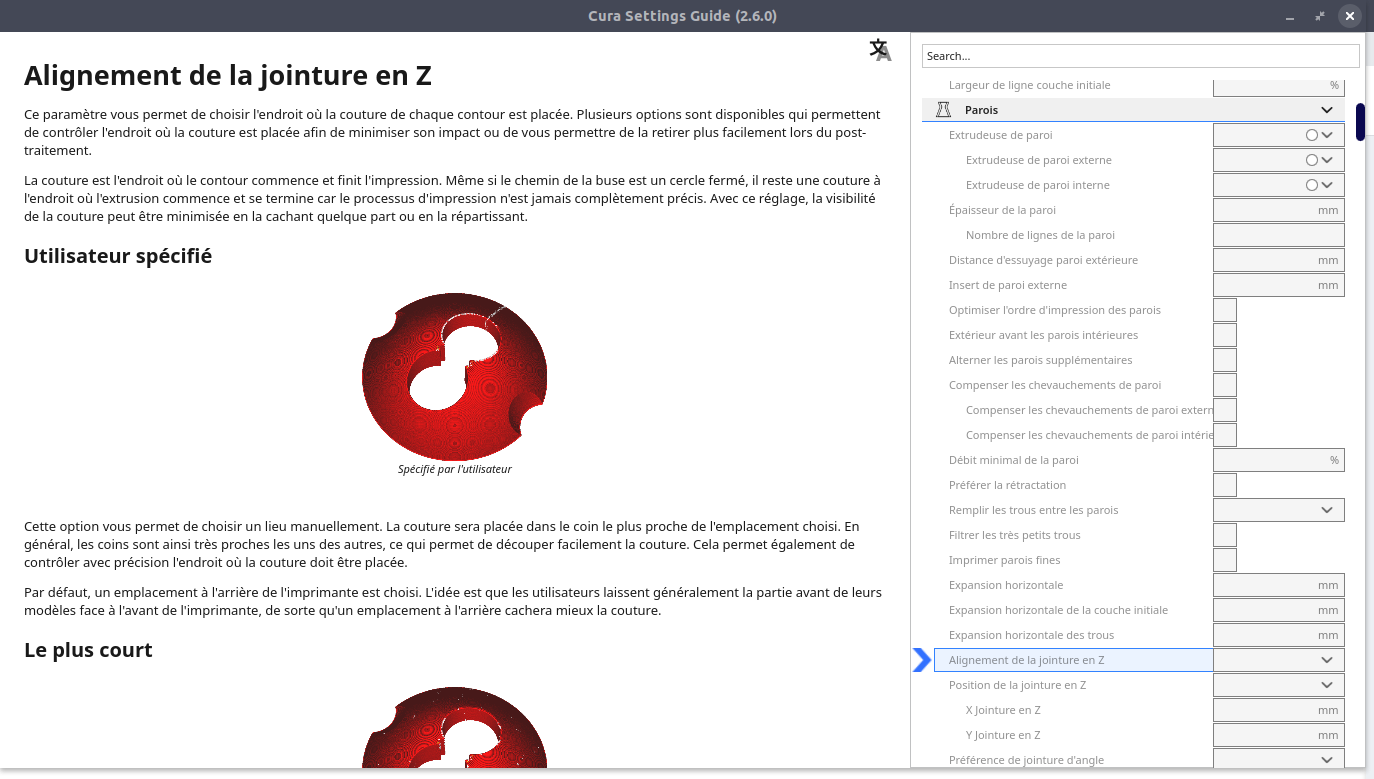Select the Position de la jointure en Z label
Viewport: 1374px width, 779px height.
1017,685
